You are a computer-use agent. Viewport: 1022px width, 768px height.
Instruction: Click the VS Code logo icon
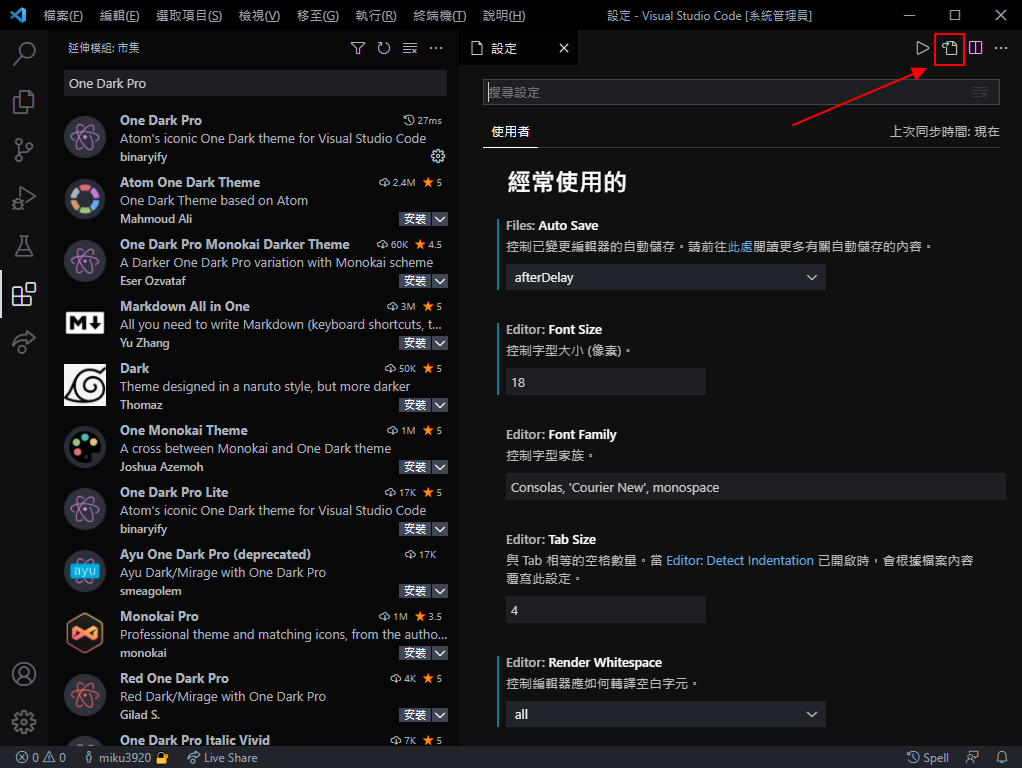[x=18, y=15]
